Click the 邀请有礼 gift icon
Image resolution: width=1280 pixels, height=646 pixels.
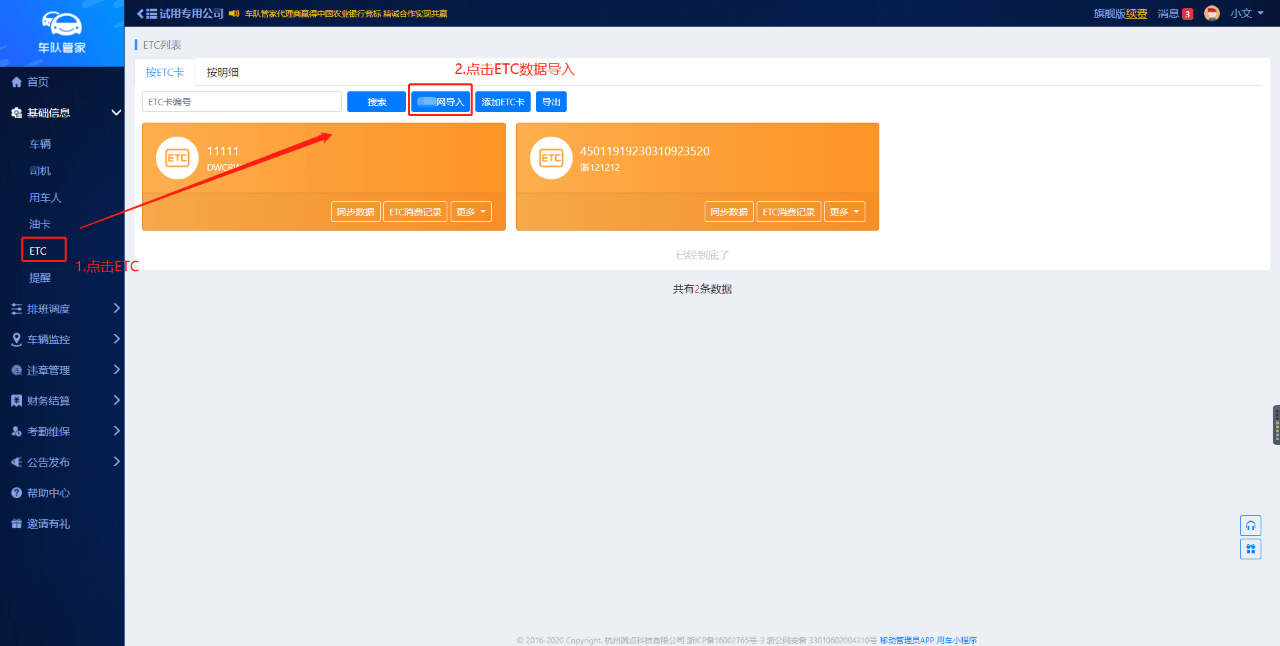[x=16, y=524]
